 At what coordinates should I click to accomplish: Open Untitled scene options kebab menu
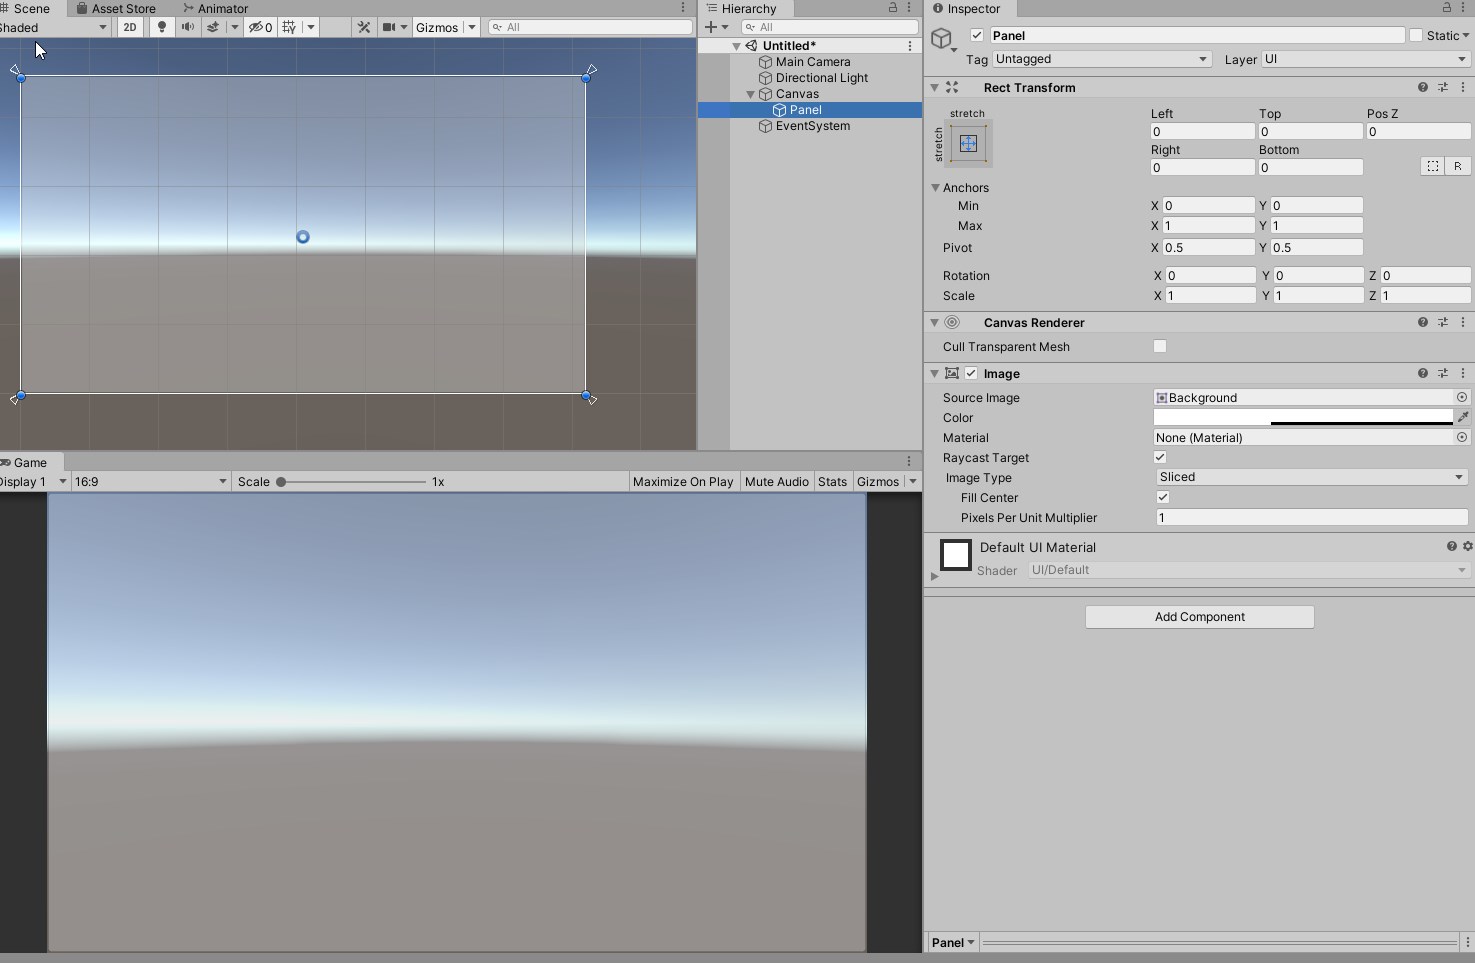[x=909, y=46]
